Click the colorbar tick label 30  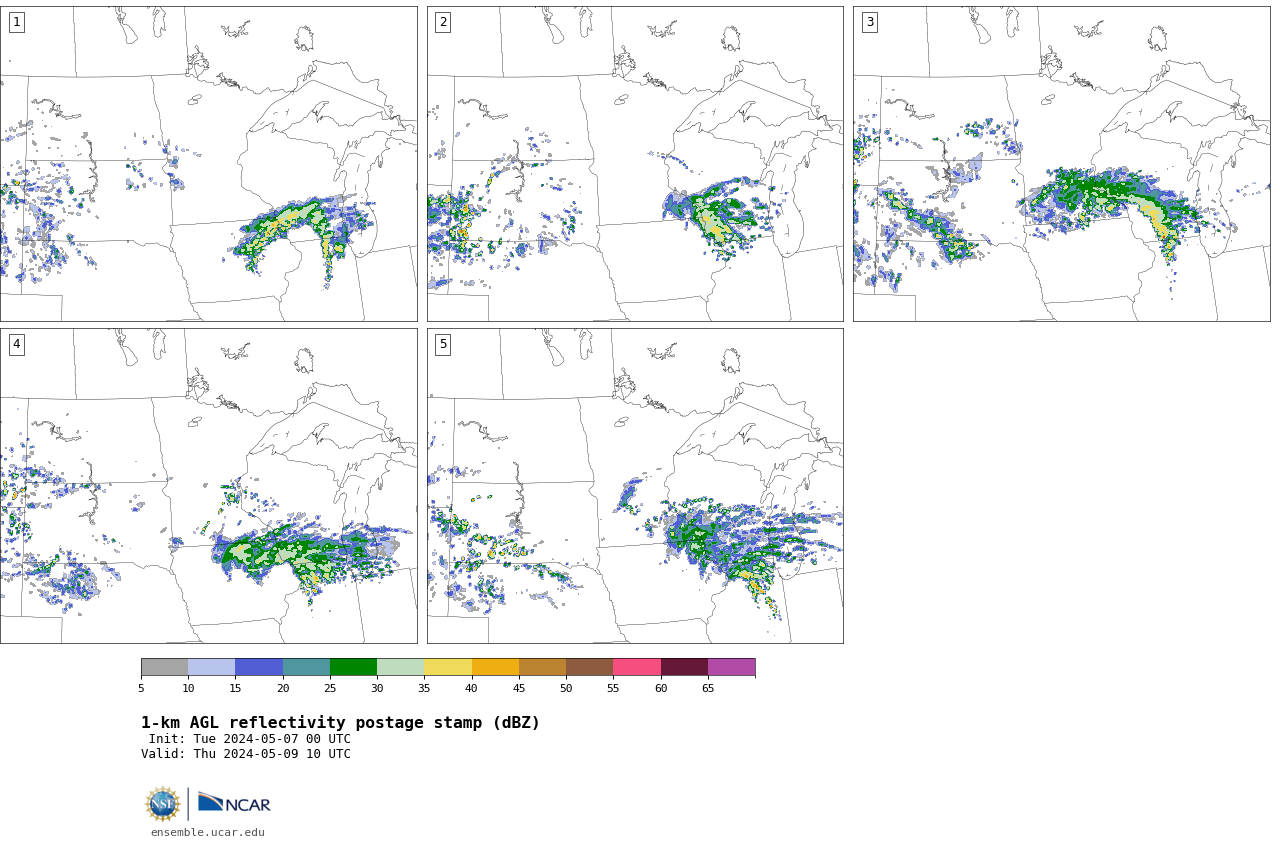[x=377, y=688]
